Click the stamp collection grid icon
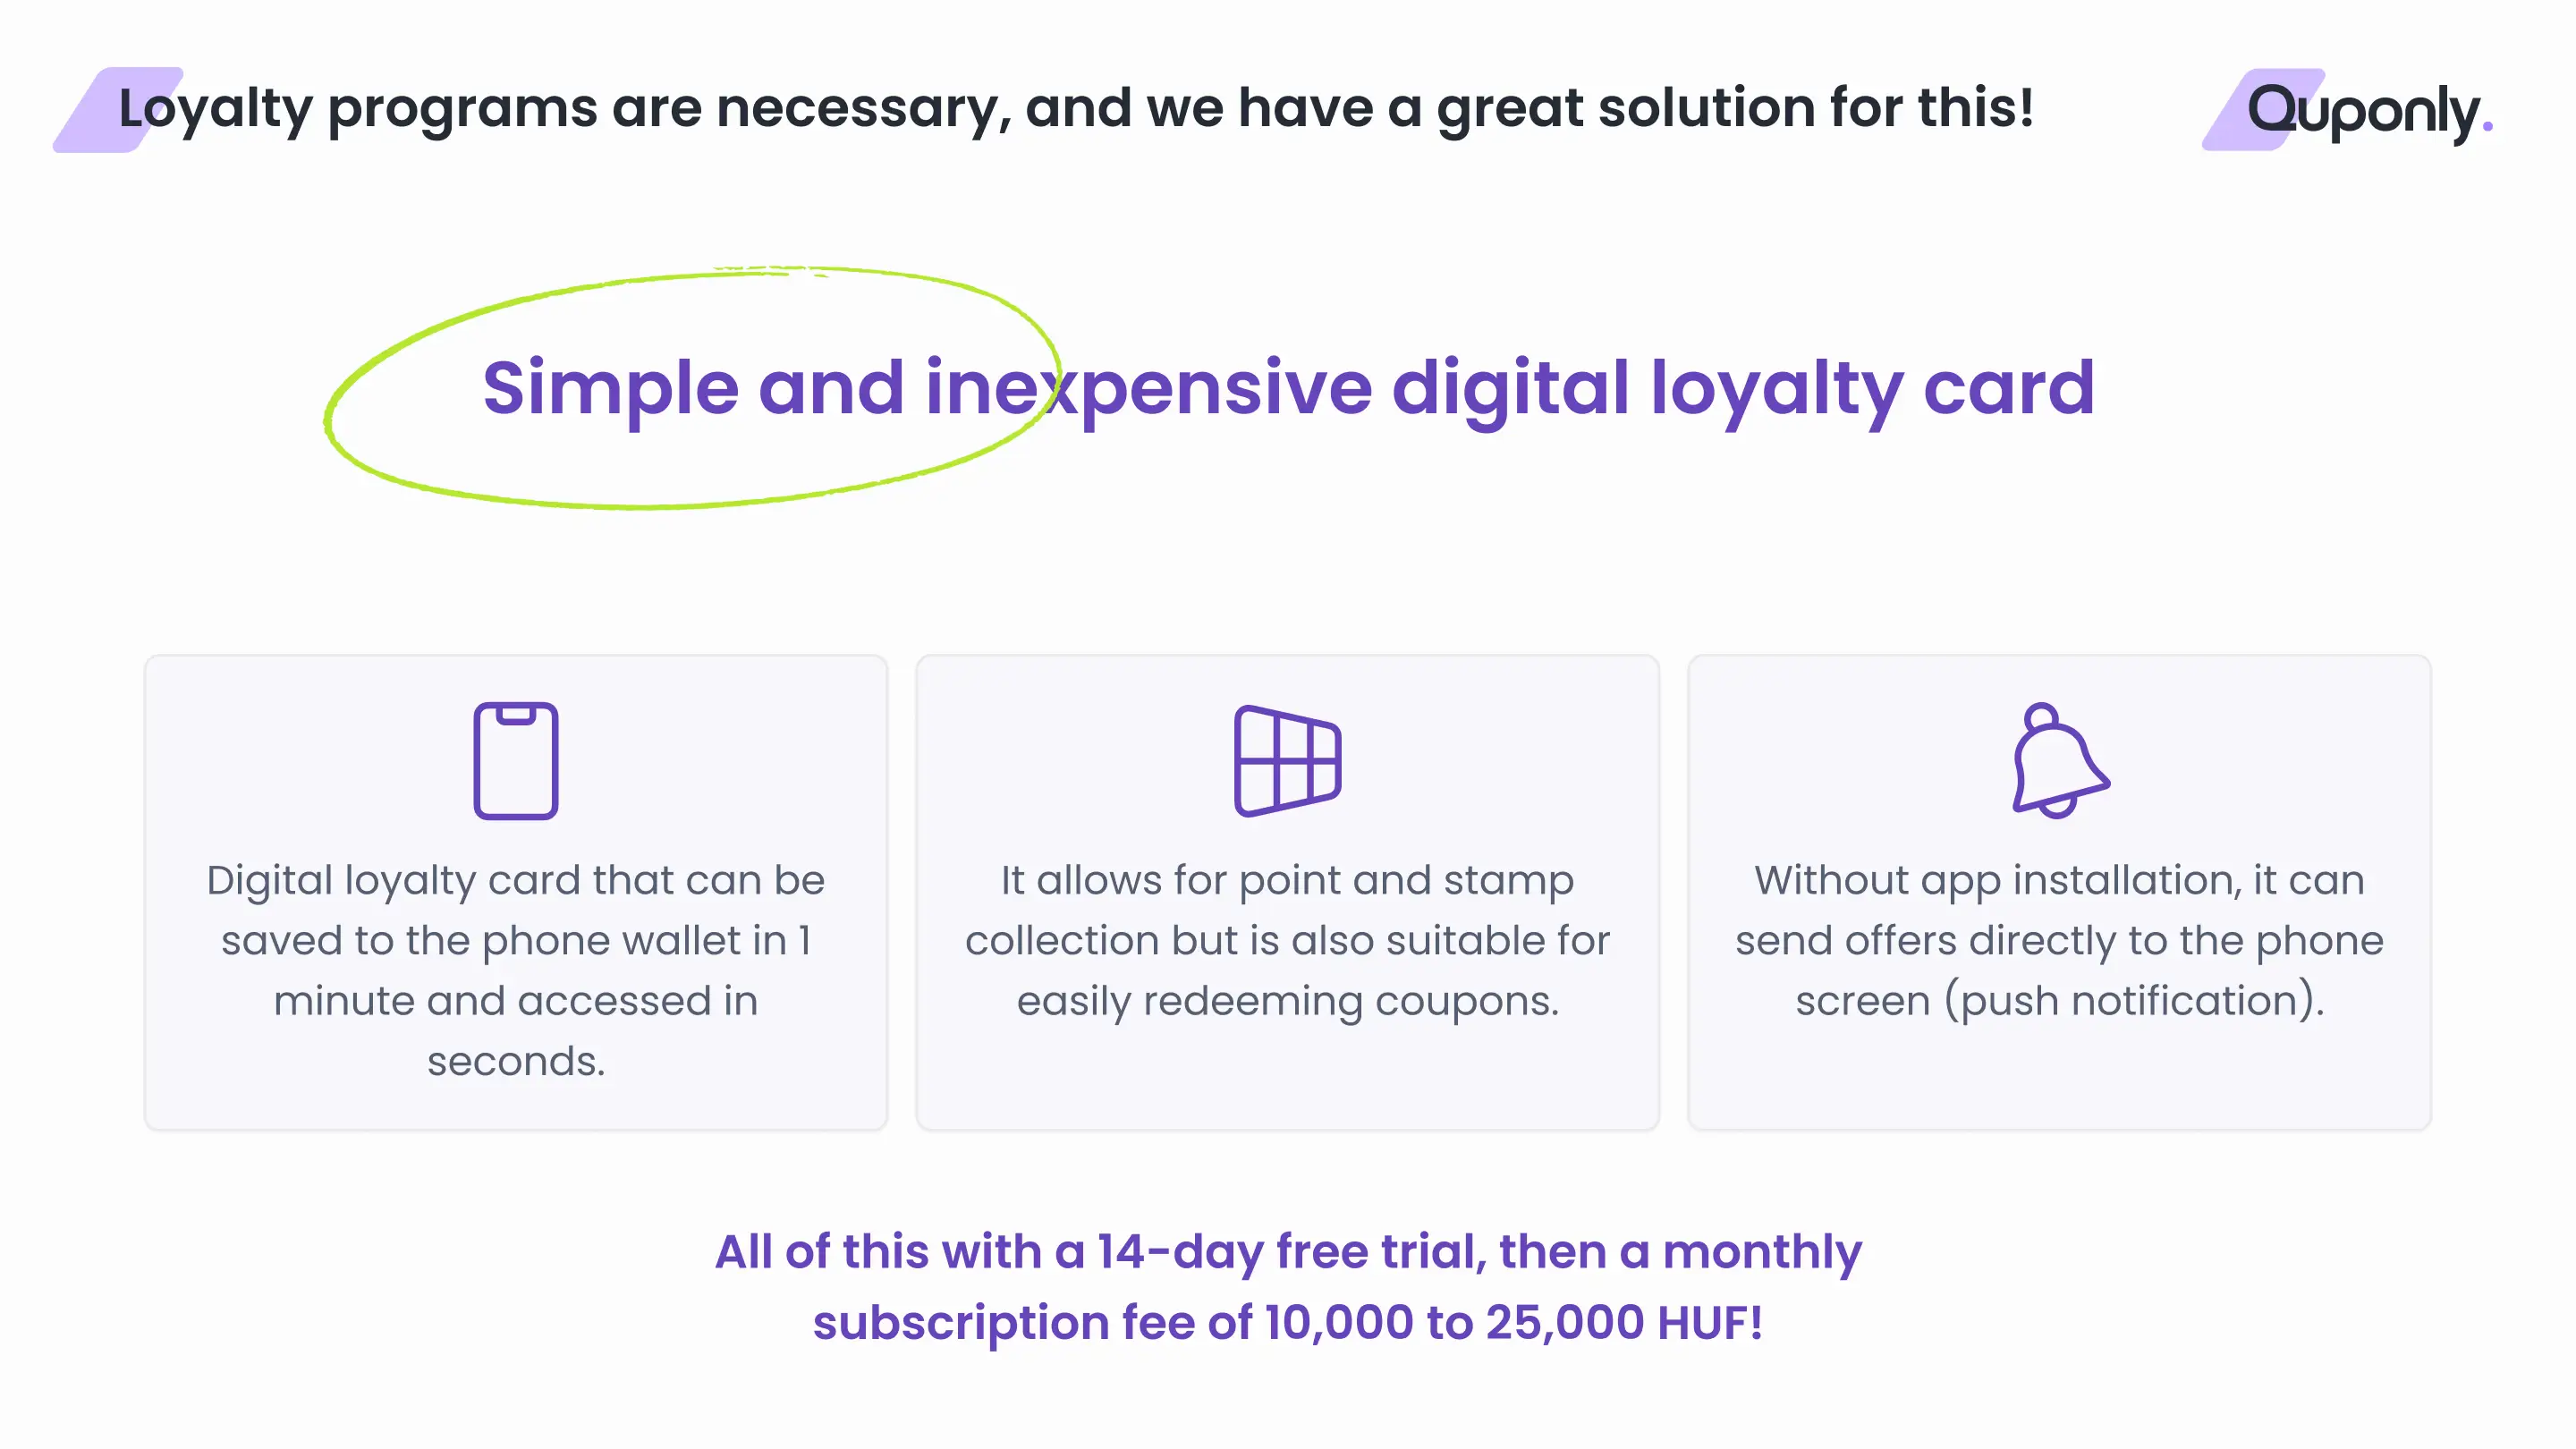 coord(1287,761)
